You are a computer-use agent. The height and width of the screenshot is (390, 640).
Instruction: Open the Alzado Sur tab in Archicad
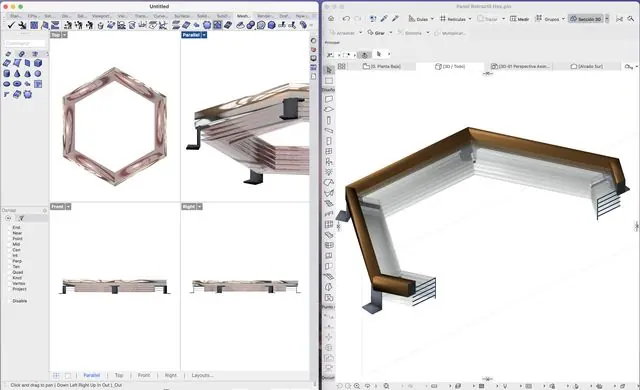tap(587, 66)
